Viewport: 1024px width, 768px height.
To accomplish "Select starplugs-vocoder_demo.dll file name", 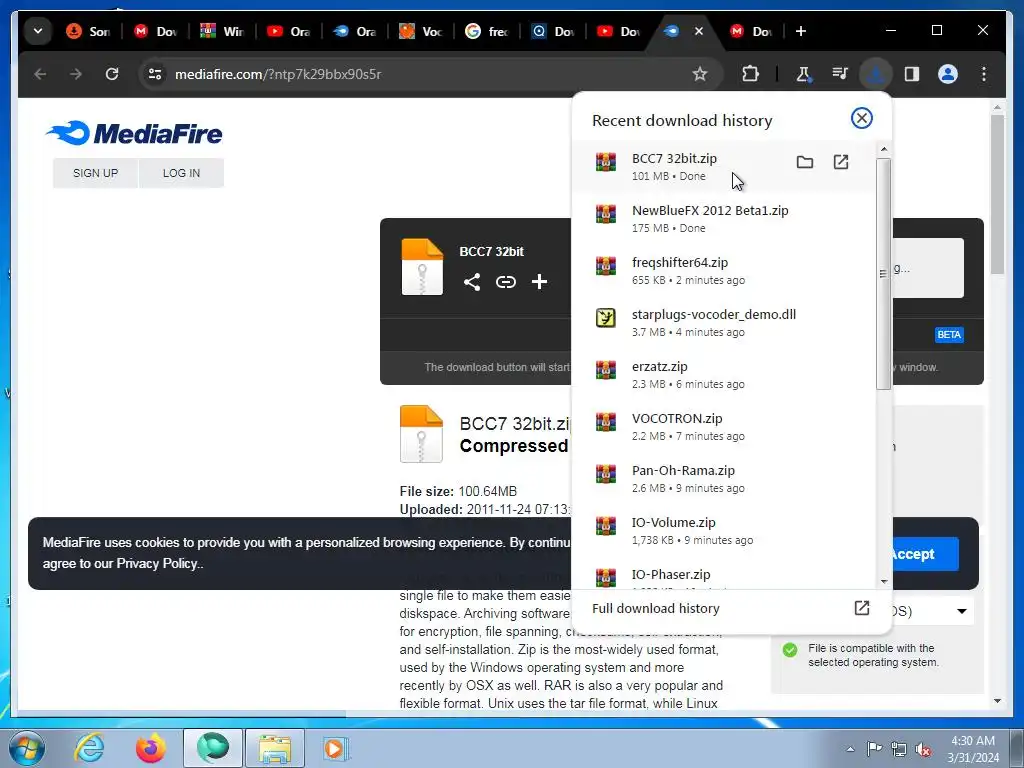I will pos(714,314).
